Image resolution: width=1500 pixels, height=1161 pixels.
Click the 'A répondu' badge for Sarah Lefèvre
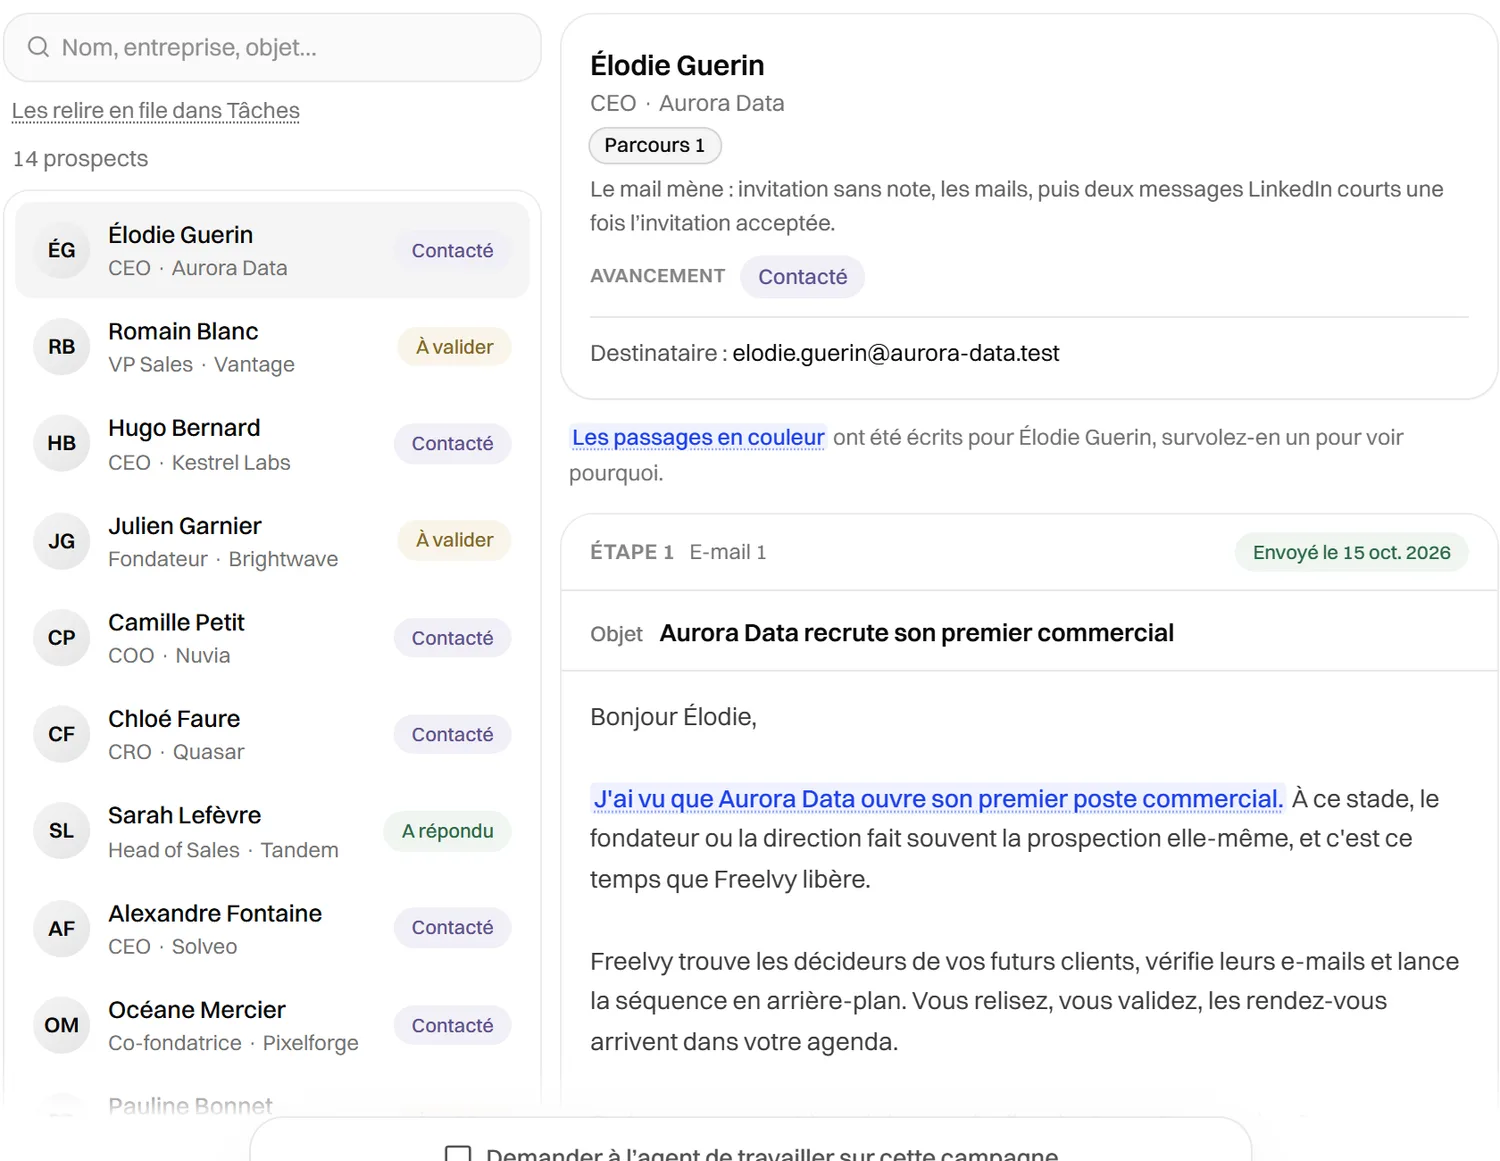[448, 831]
